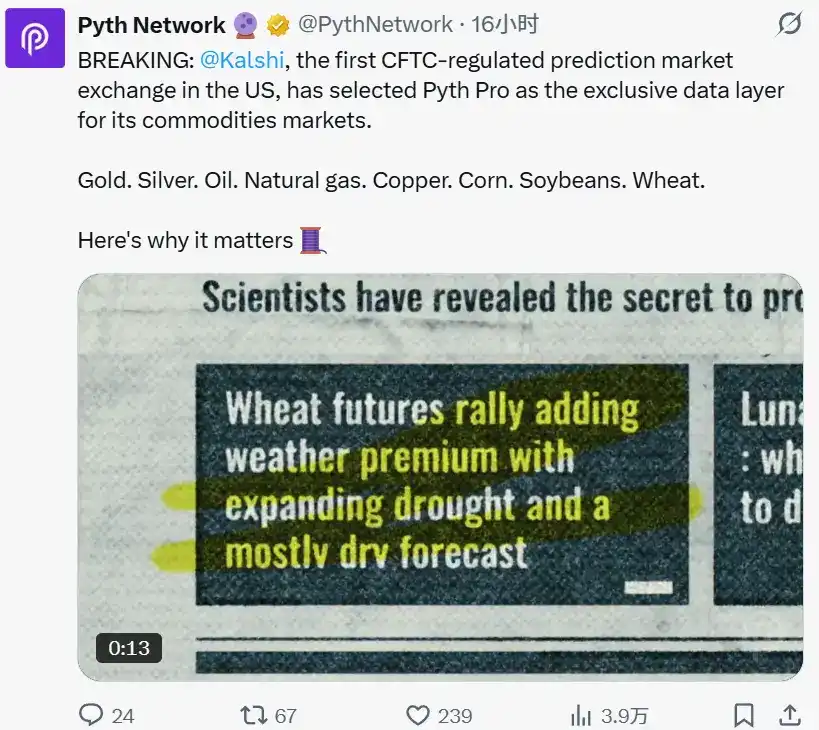
Task: Bookmark the post using the bookmark icon
Action: click(744, 716)
